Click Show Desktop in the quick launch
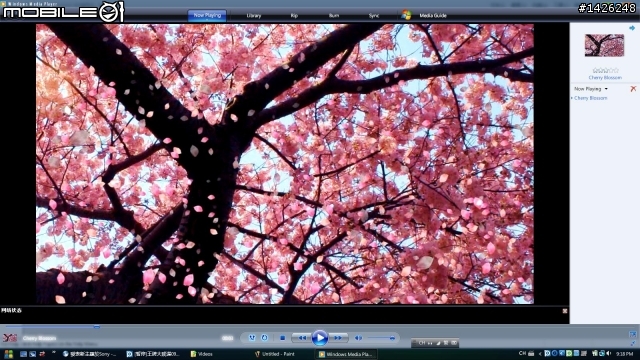Viewport: 640px width, 360px height. [x=24, y=354]
